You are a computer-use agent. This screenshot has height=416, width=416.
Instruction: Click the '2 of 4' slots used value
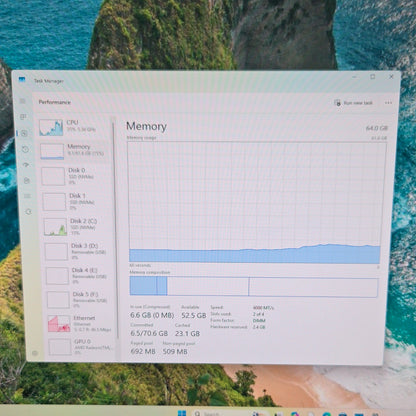point(258,314)
